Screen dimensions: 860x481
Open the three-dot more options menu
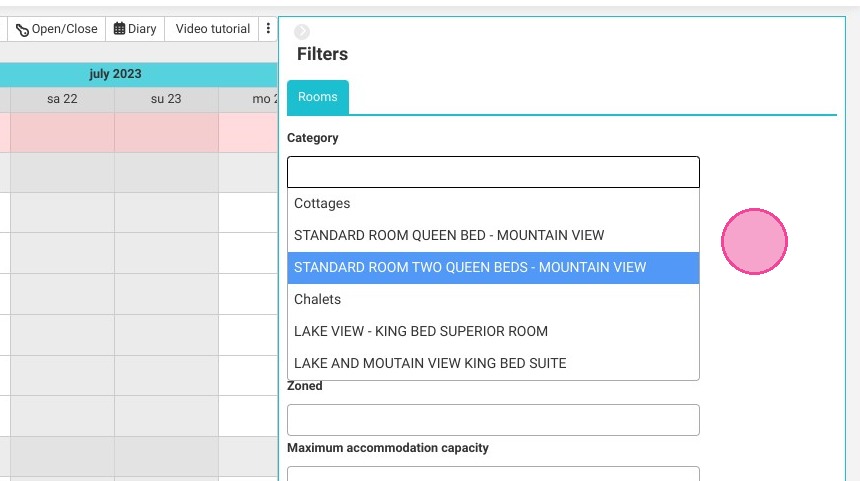pyautogui.click(x=268, y=29)
